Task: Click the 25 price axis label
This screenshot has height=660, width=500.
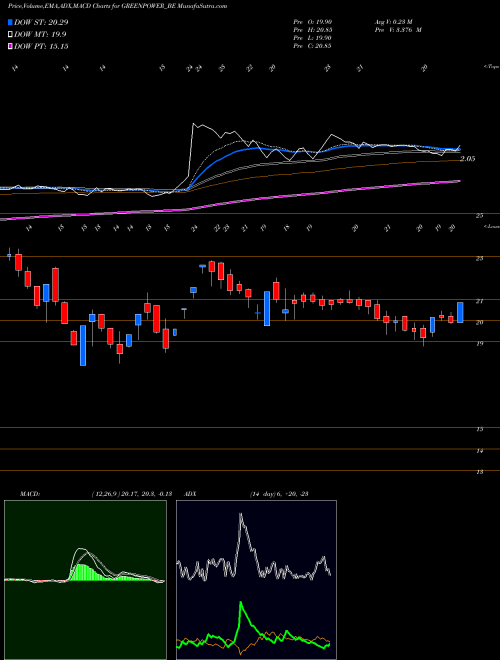Action: coord(479,216)
